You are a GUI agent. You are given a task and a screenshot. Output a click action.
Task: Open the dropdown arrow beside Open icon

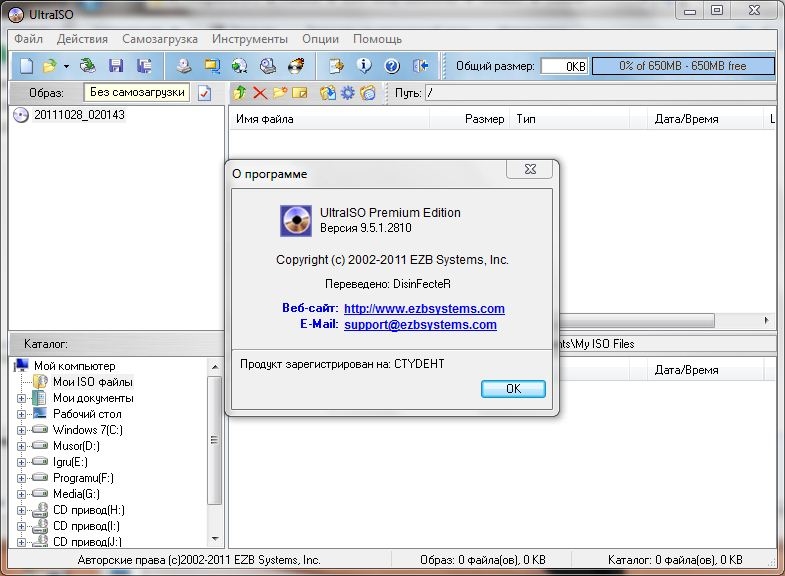pos(66,66)
